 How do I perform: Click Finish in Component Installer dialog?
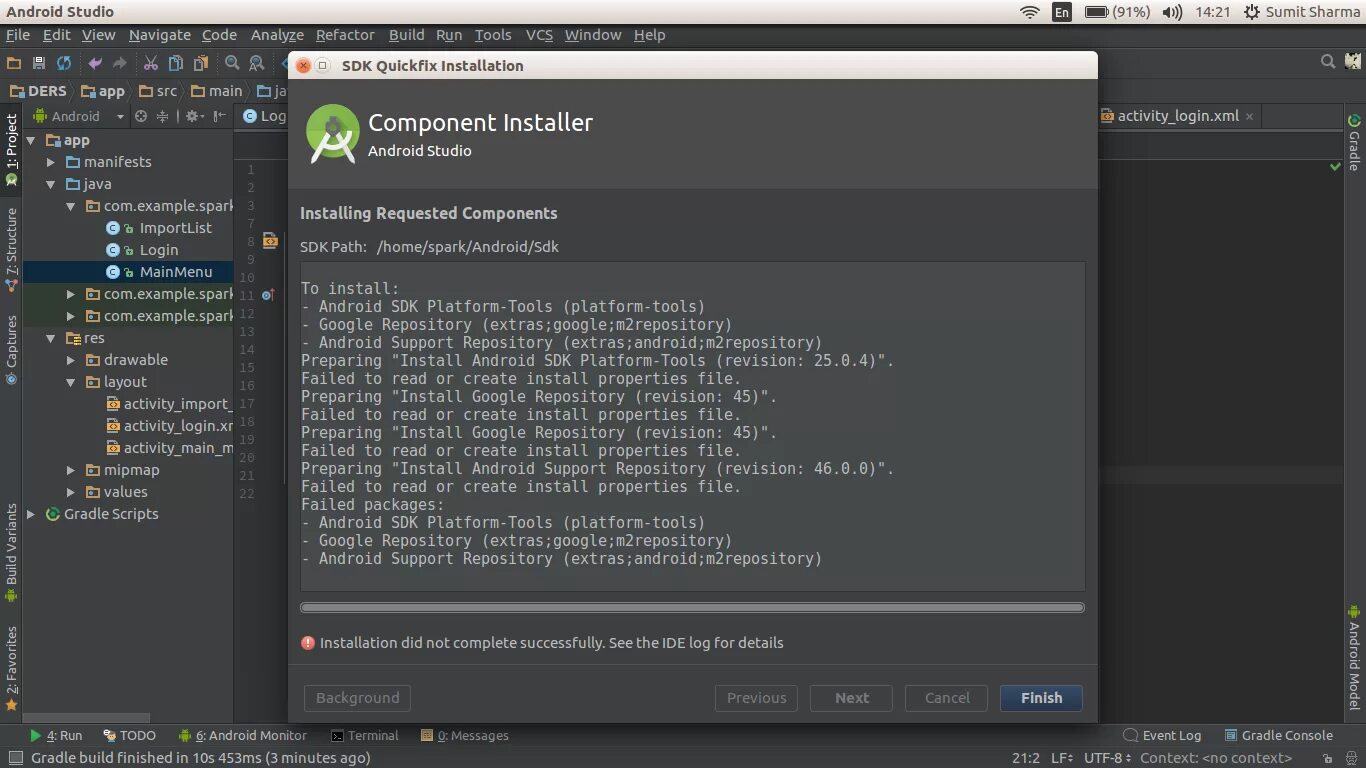[x=1041, y=698]
